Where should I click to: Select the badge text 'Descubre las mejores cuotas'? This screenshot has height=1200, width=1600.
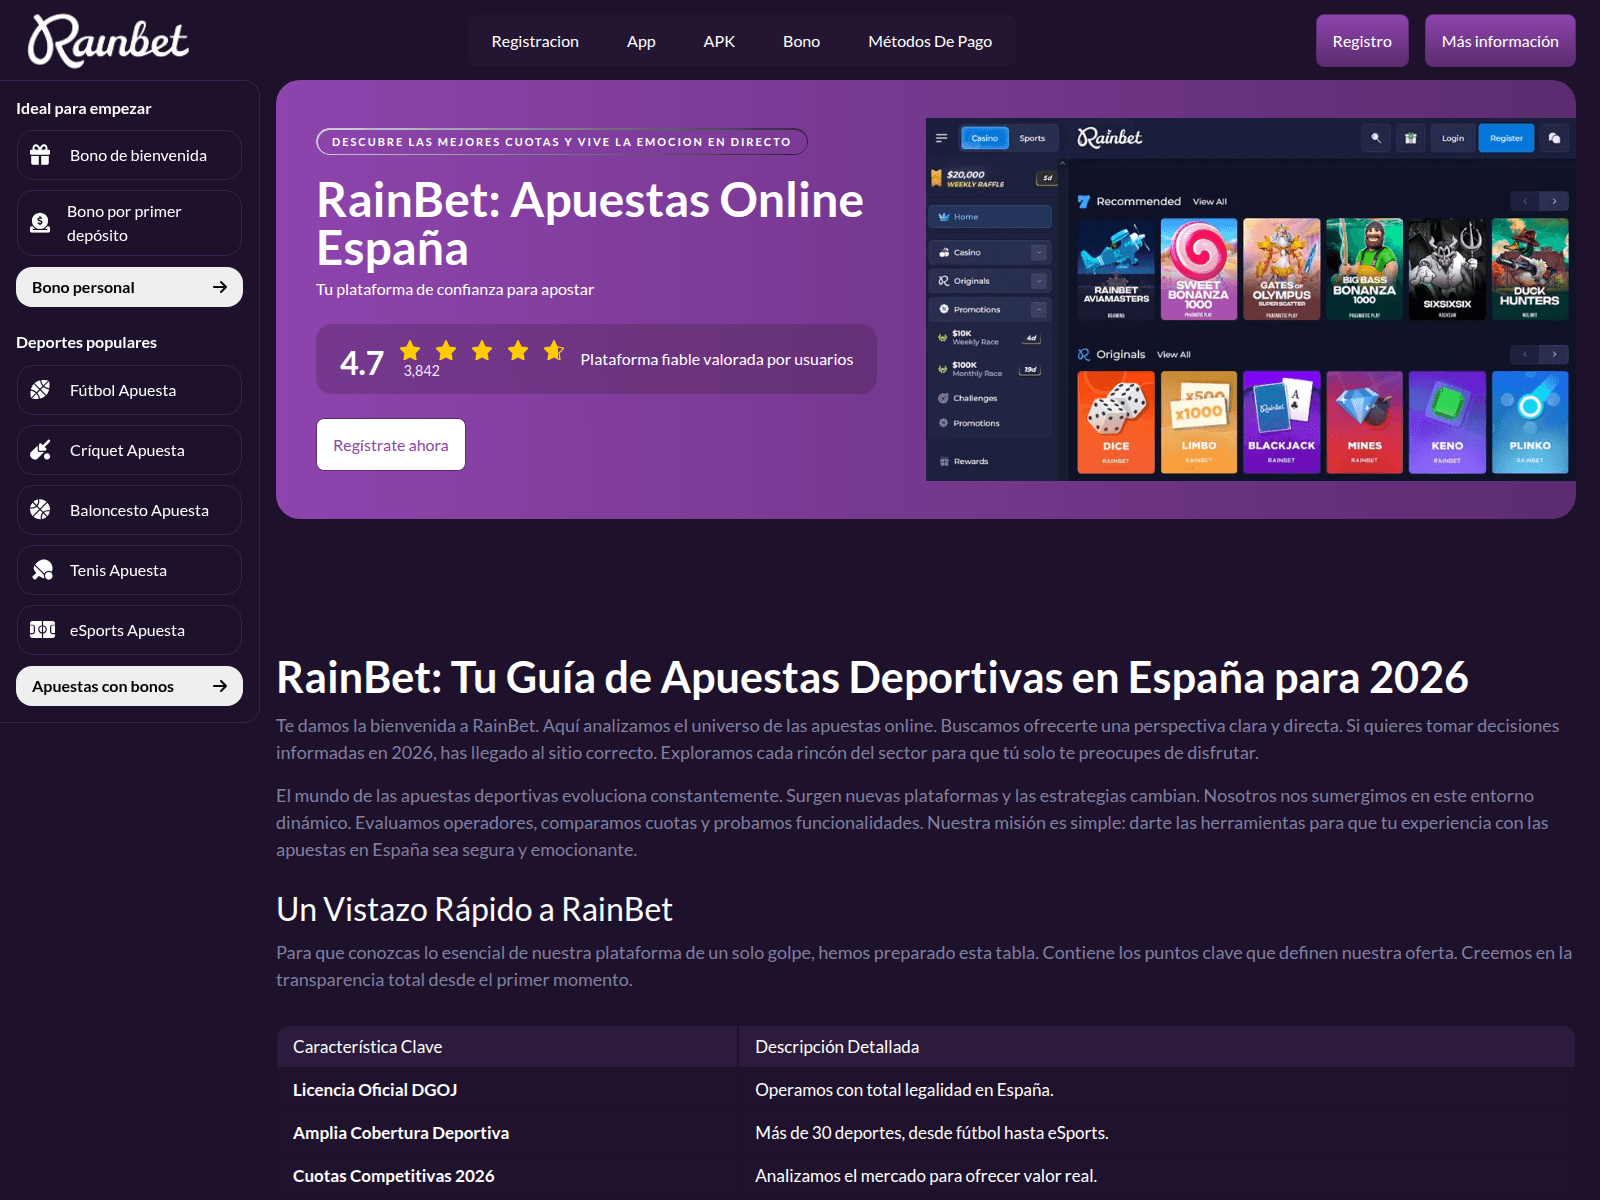coord(561,142)
